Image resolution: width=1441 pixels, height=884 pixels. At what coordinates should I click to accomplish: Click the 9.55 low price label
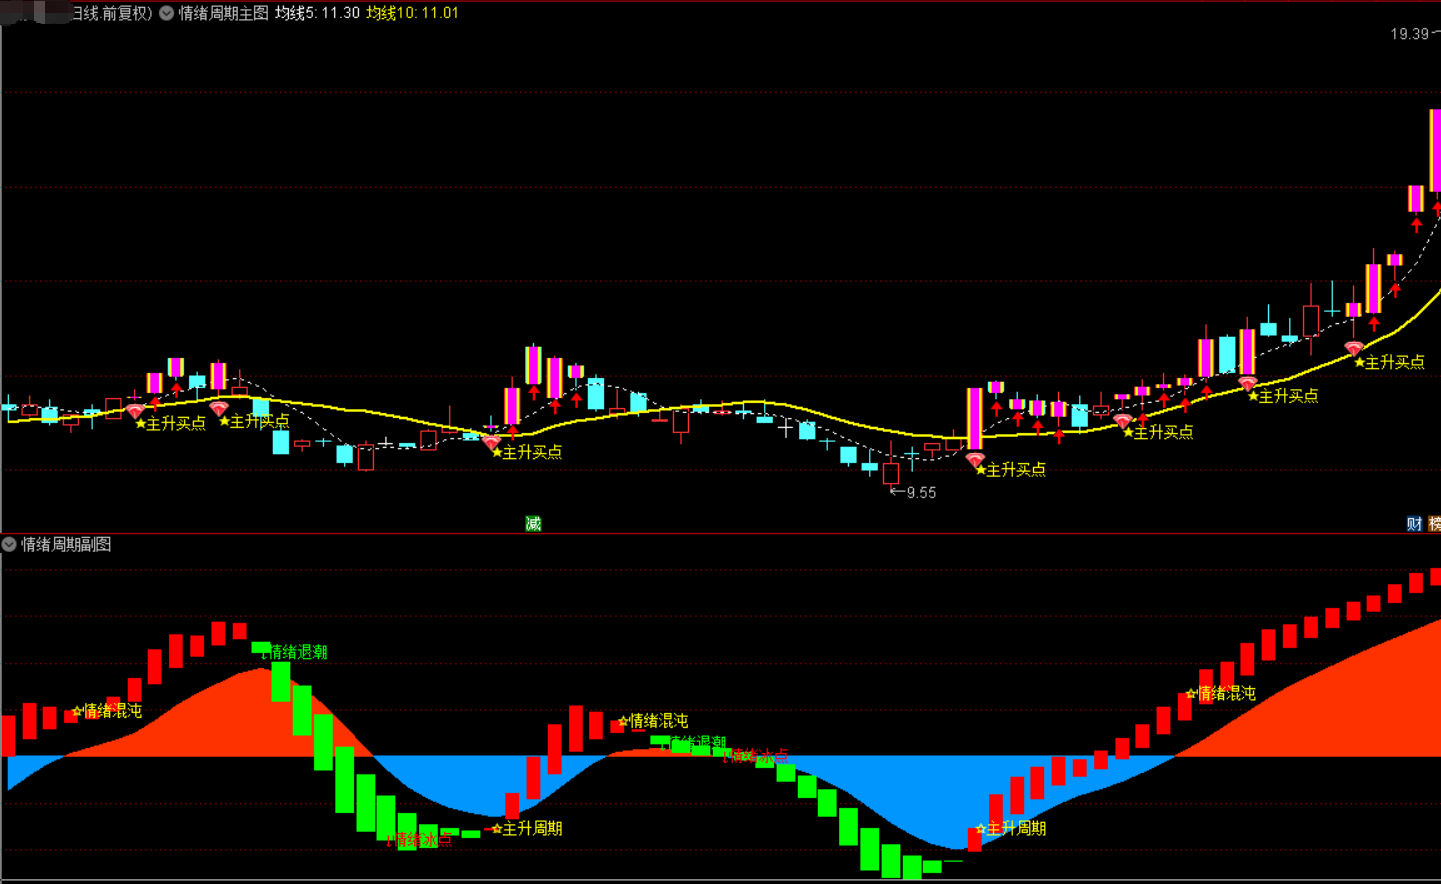pyautogui.click(x=921, y=492)
